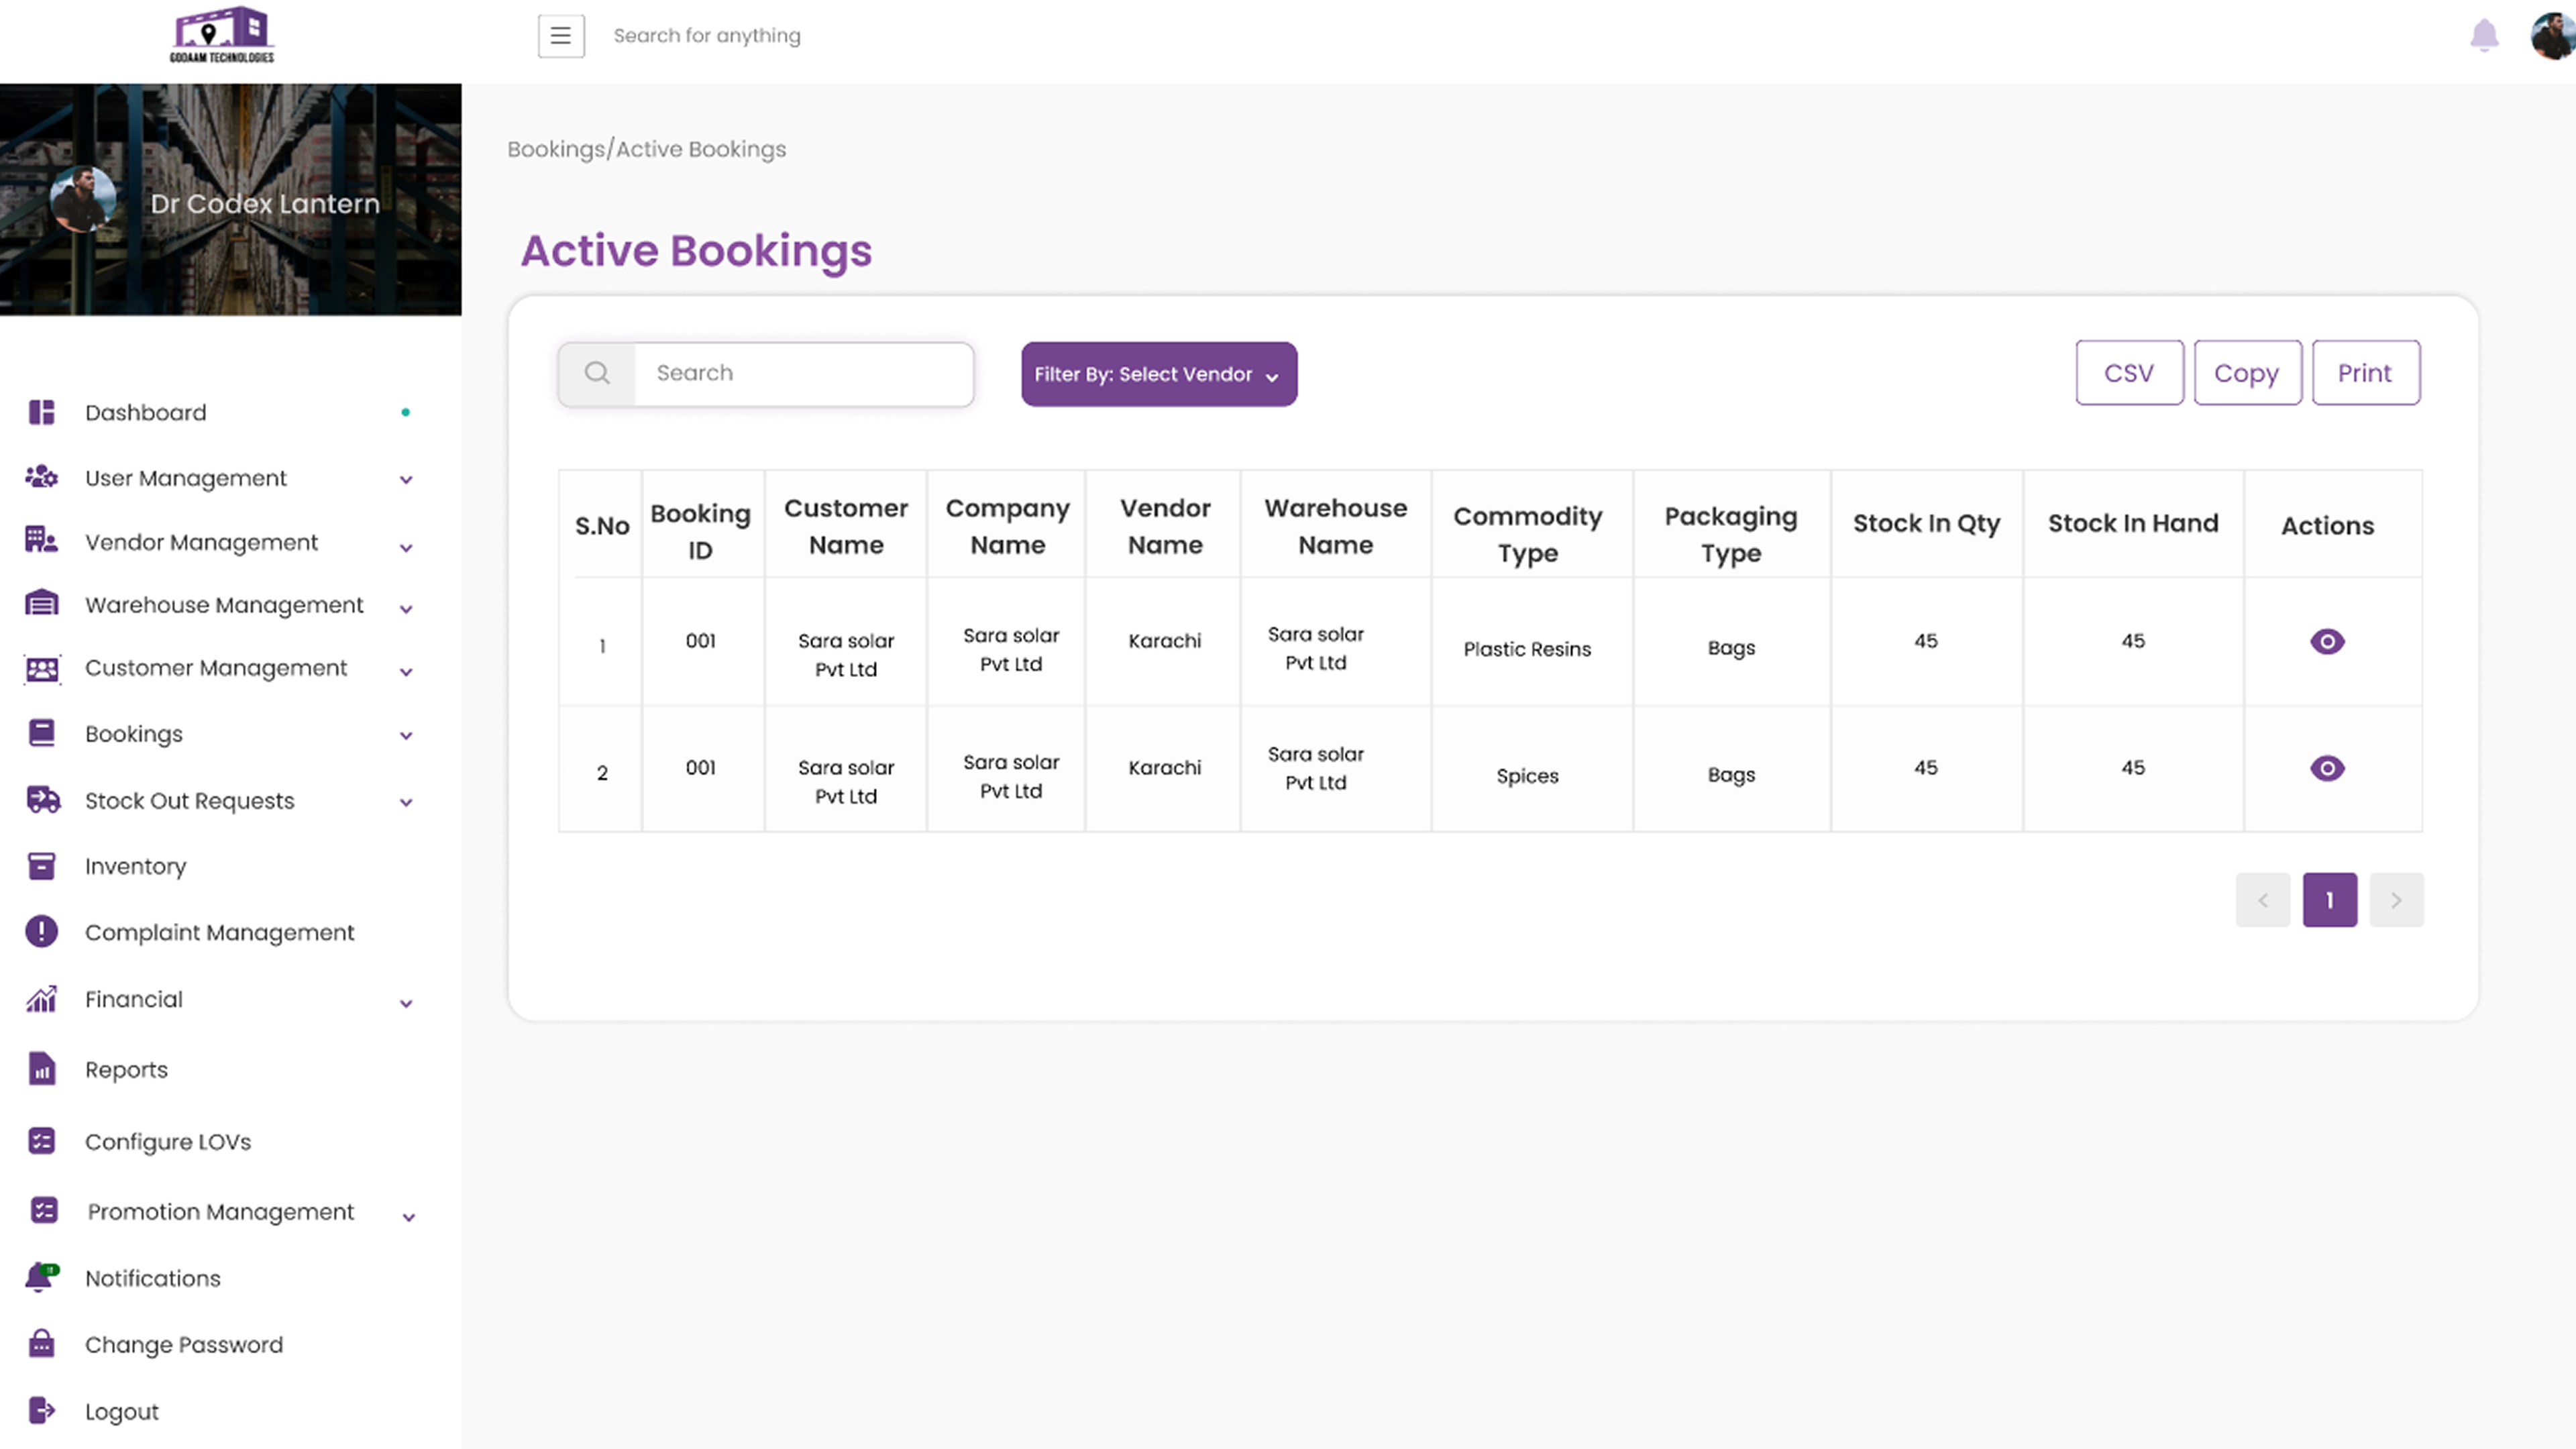Click the Configure LOVs icon
The image size is (2576, 1449).
41,1141
